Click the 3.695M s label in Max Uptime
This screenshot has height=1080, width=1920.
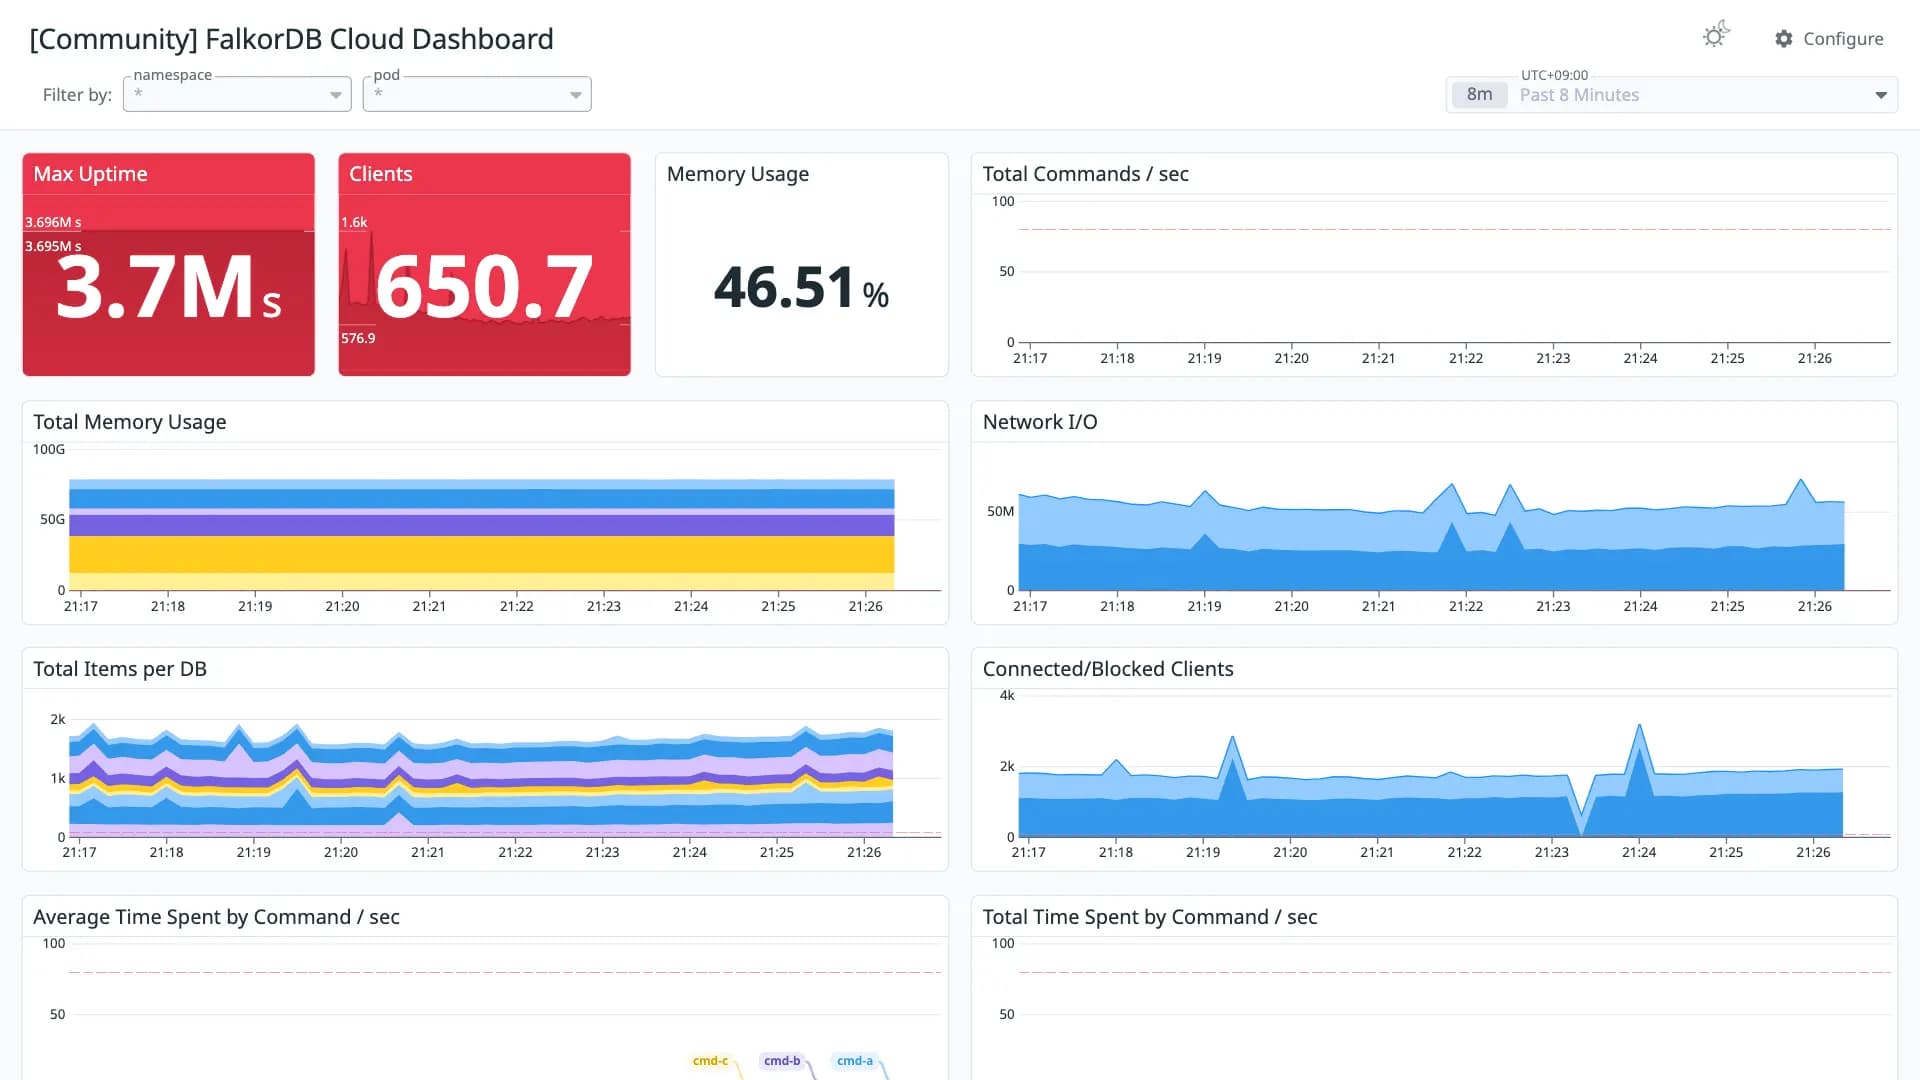coord(53,246)
